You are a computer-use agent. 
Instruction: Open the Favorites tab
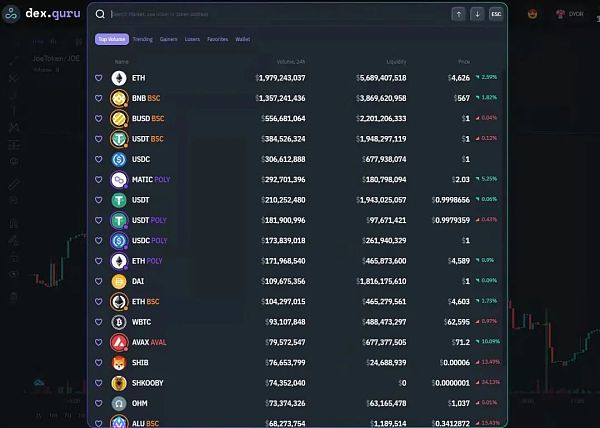217,39
